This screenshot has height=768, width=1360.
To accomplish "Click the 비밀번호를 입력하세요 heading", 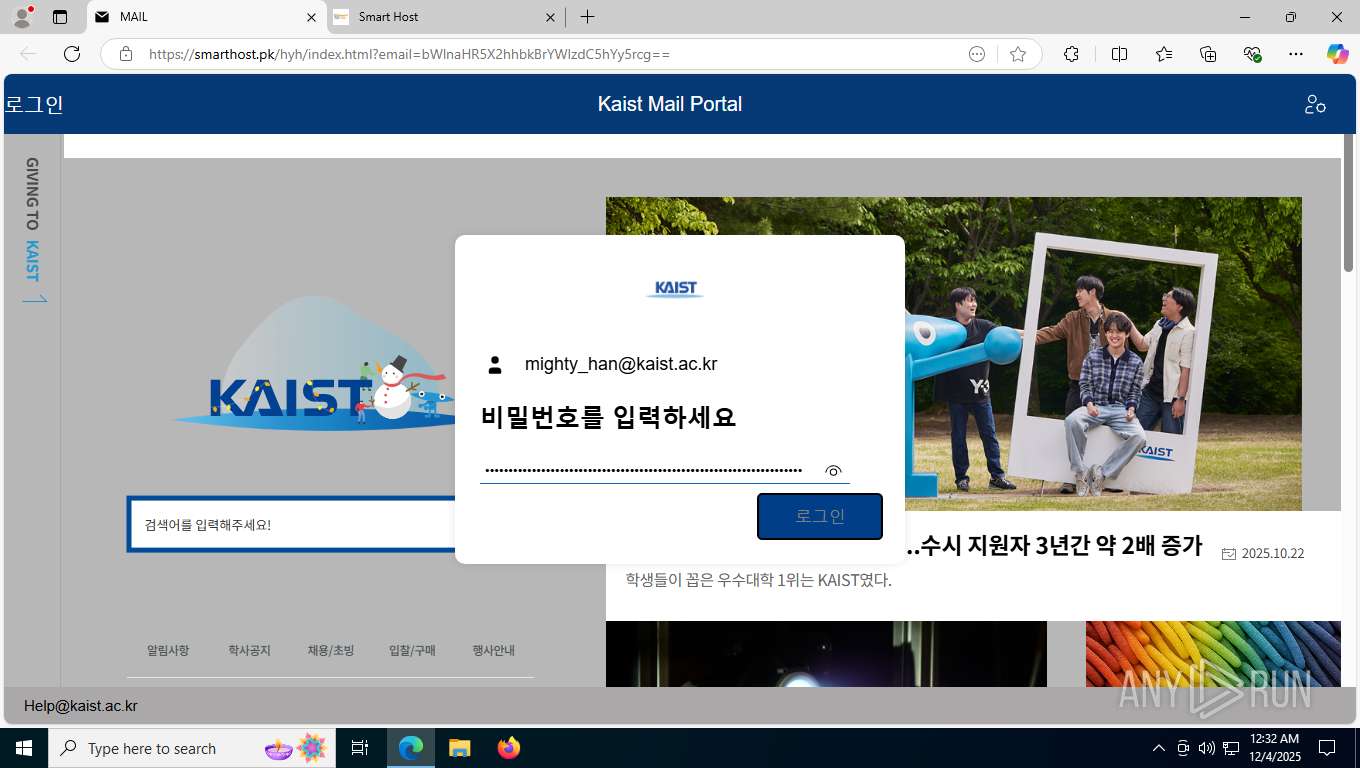I will pyautogui.click(x=608, y=417).
